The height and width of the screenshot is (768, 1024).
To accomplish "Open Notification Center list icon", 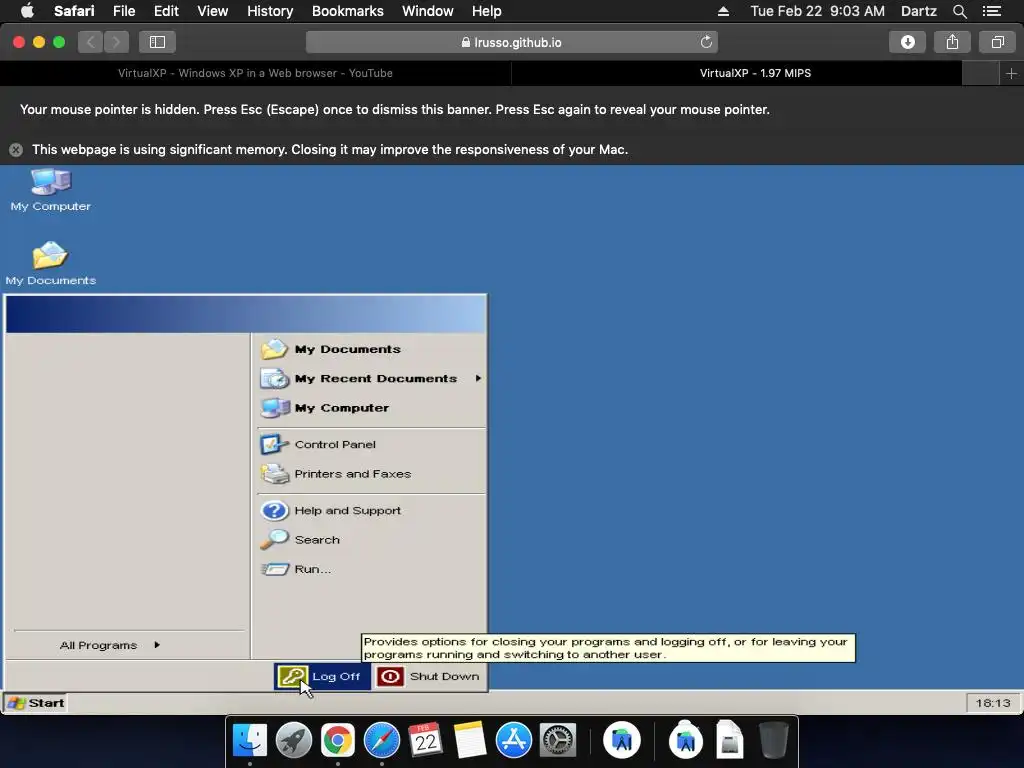I will click(x=992, y=11).
